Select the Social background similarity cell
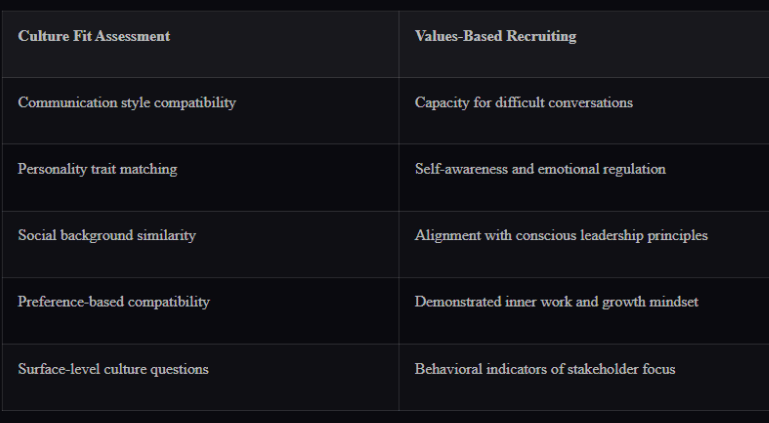769x423 pixels. pos(107,236)
